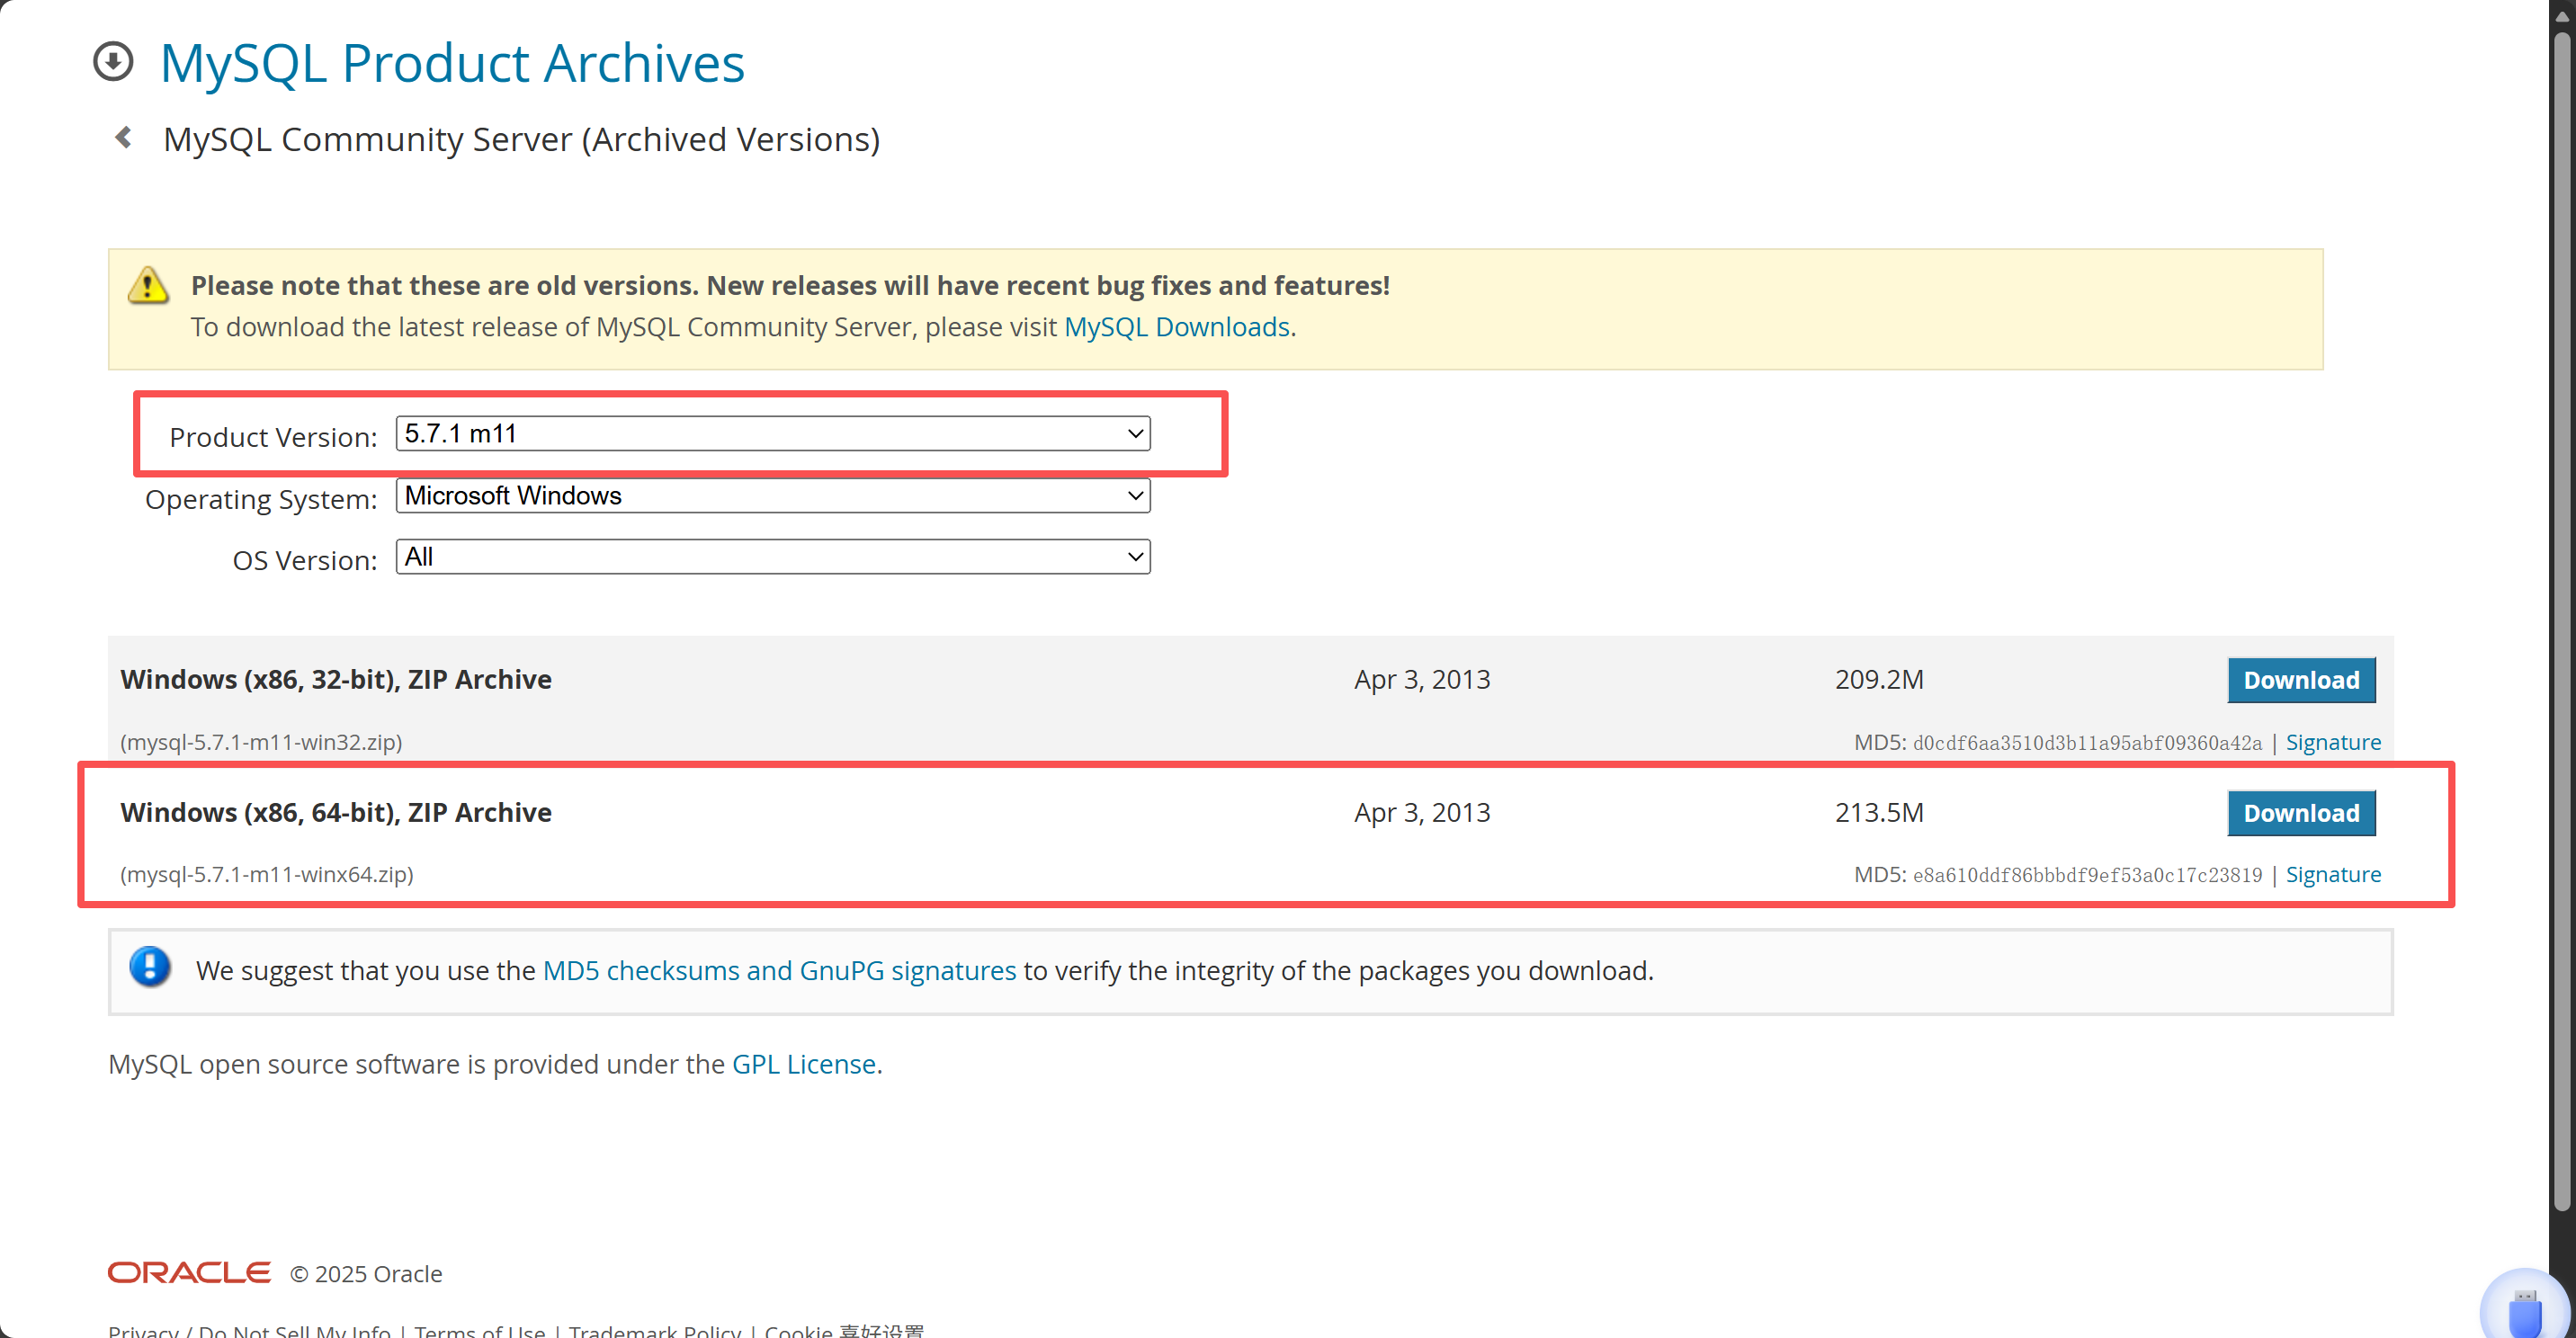Expand the Operating System dropdown
This screenshot has width=2576, height=1338.
click(x=772, y=496)
